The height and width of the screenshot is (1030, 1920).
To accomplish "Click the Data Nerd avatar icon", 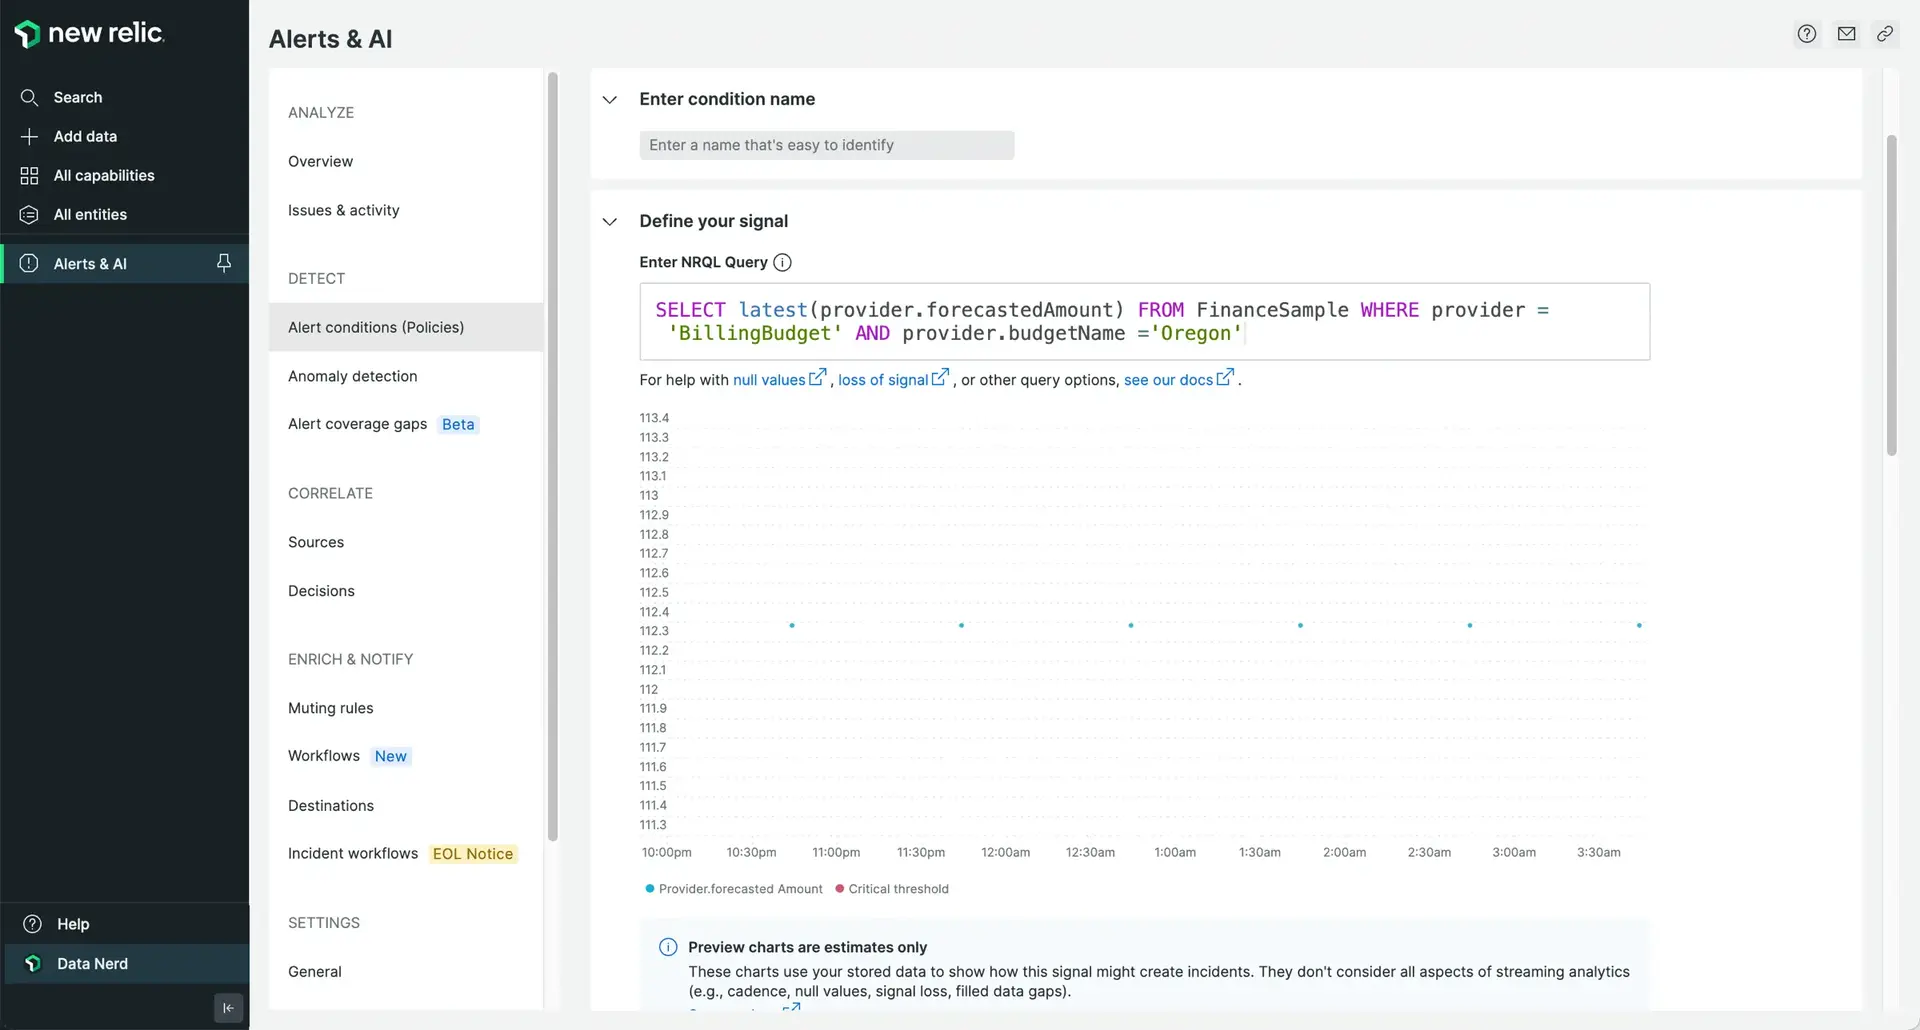I will (x=32, y=963).
